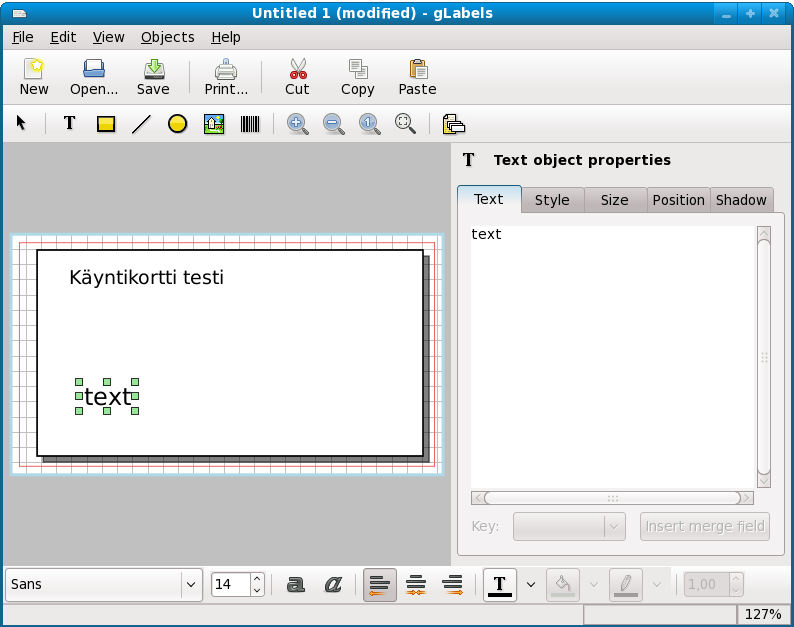Click the Käyntikortti testi text object
This screenshot has height=627, width=794.
146,277
